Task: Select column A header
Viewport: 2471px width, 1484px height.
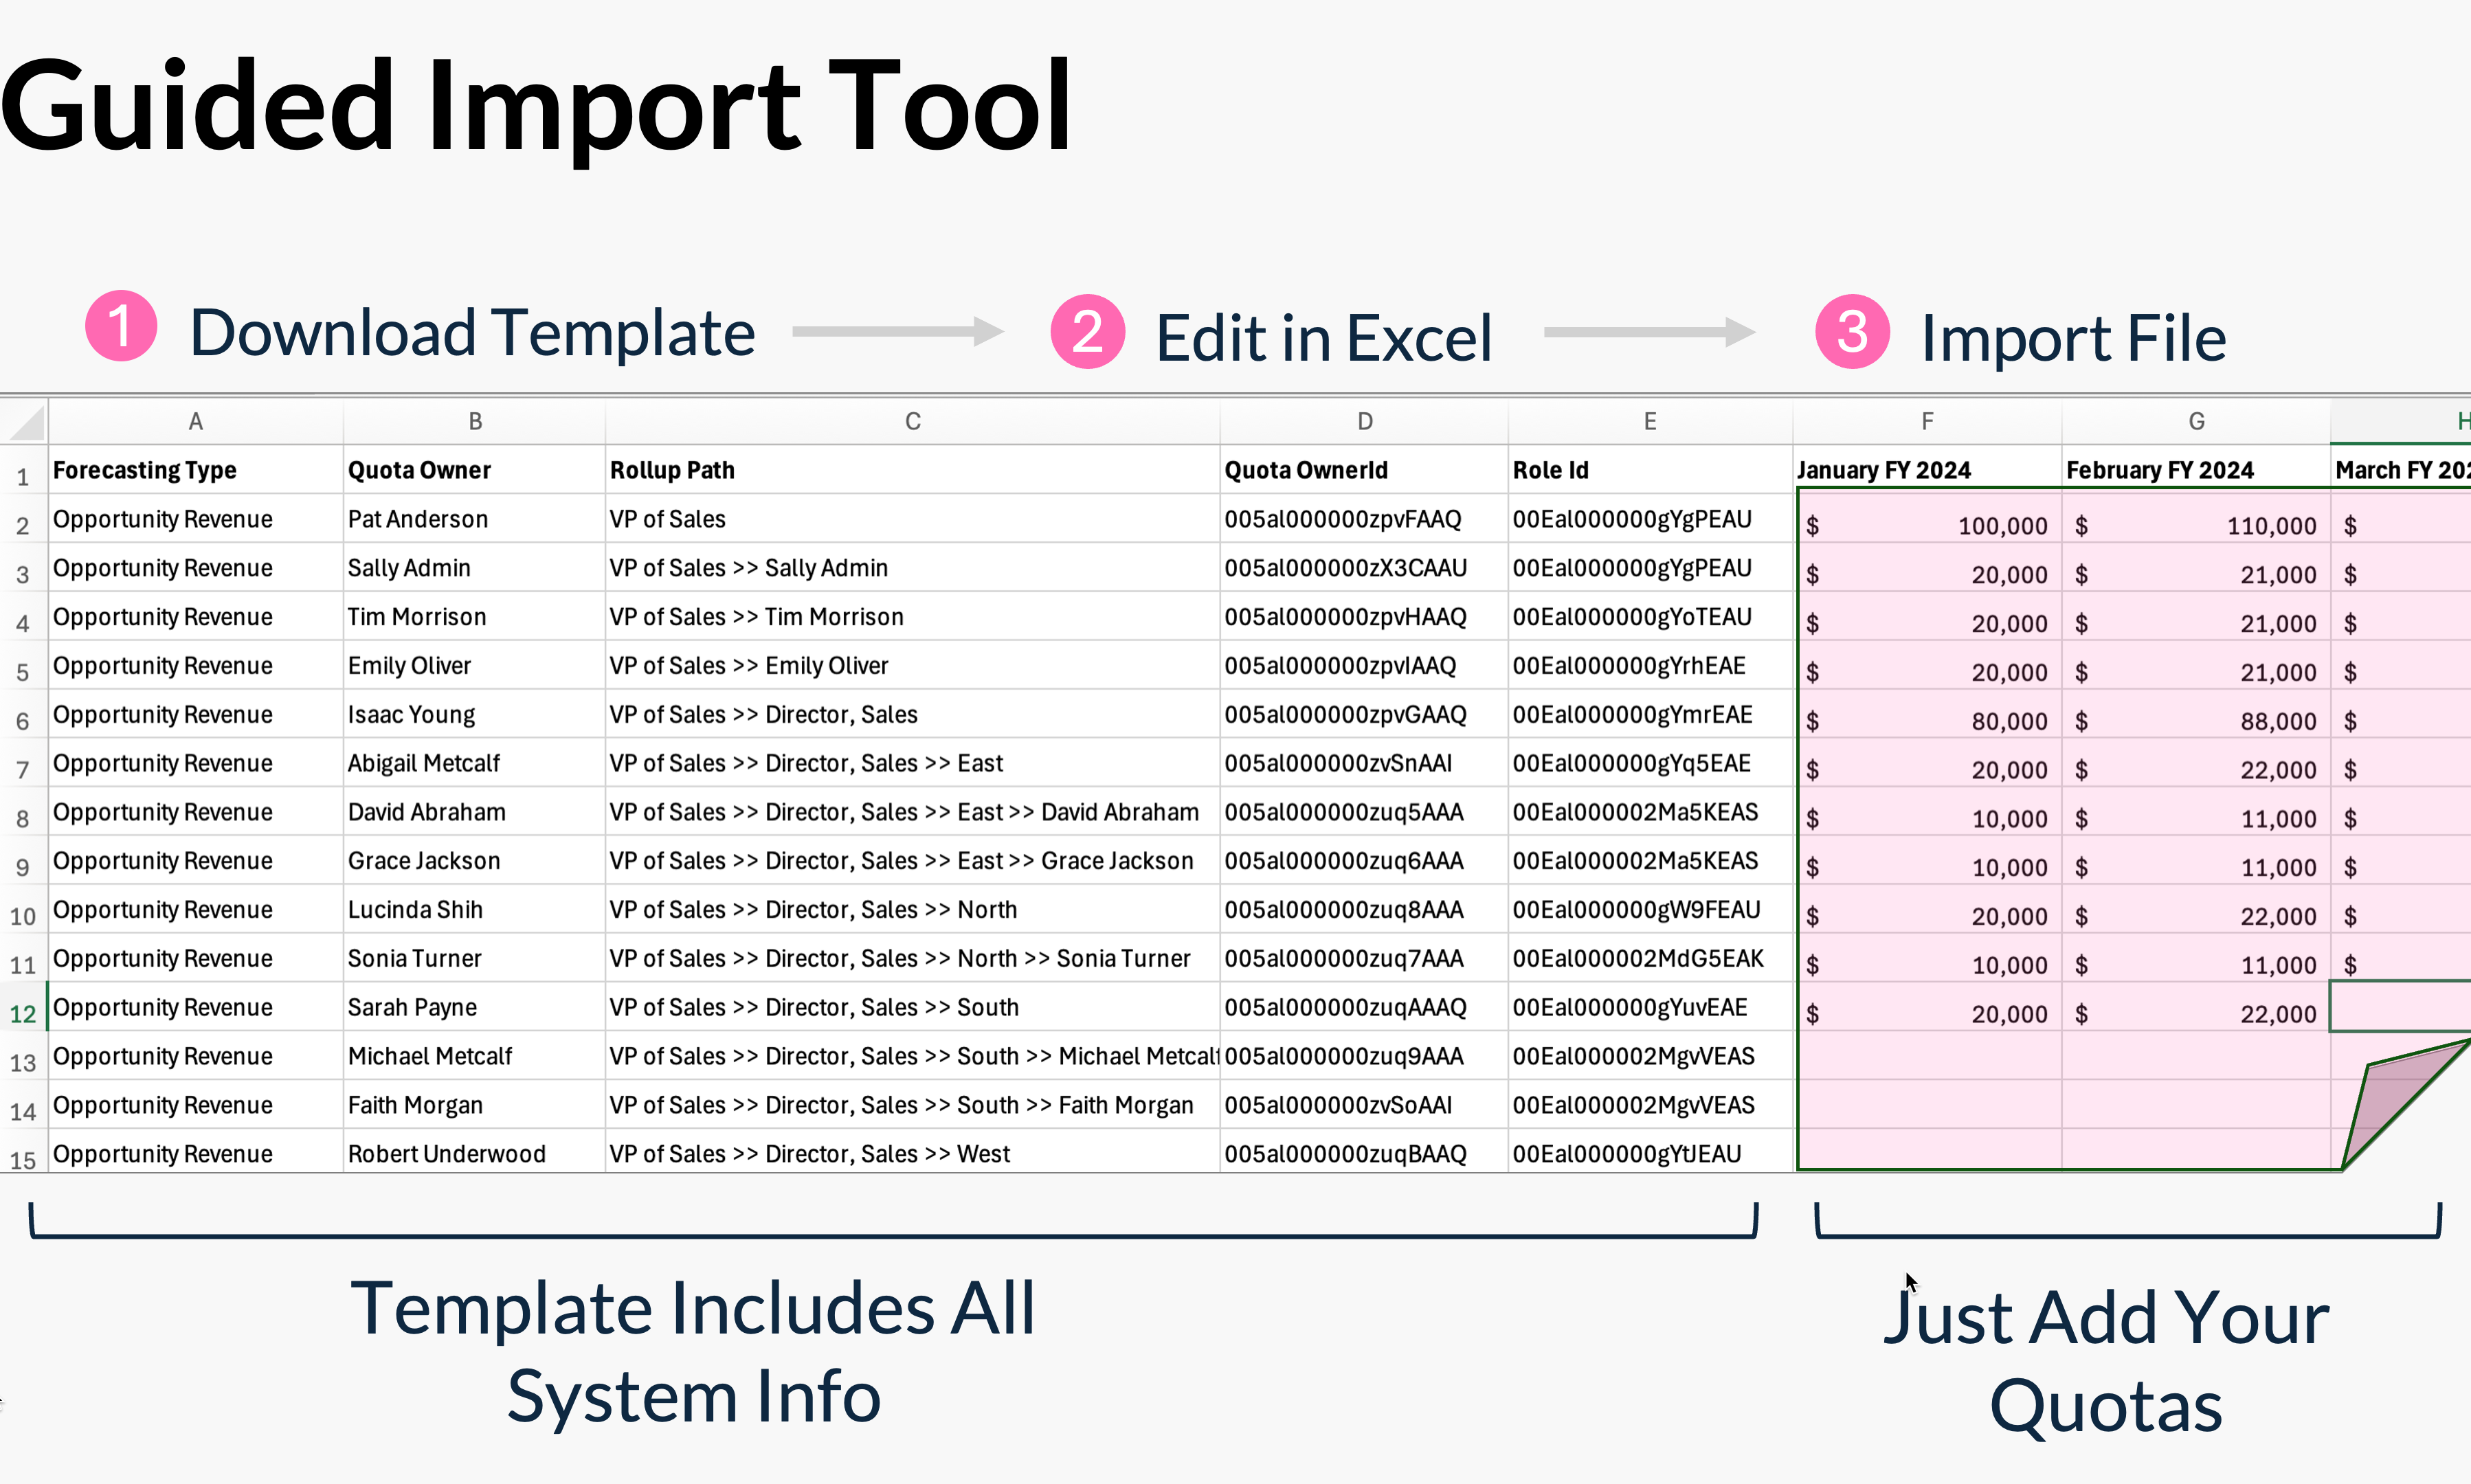Action: pyautogui.click(x=196, y=422)
